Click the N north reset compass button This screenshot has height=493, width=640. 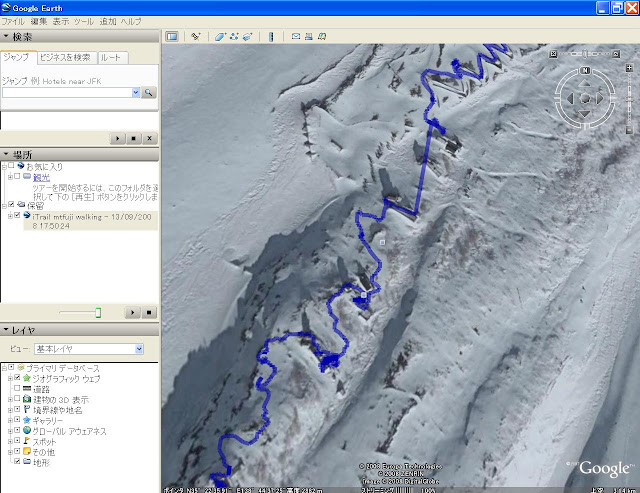585,71
